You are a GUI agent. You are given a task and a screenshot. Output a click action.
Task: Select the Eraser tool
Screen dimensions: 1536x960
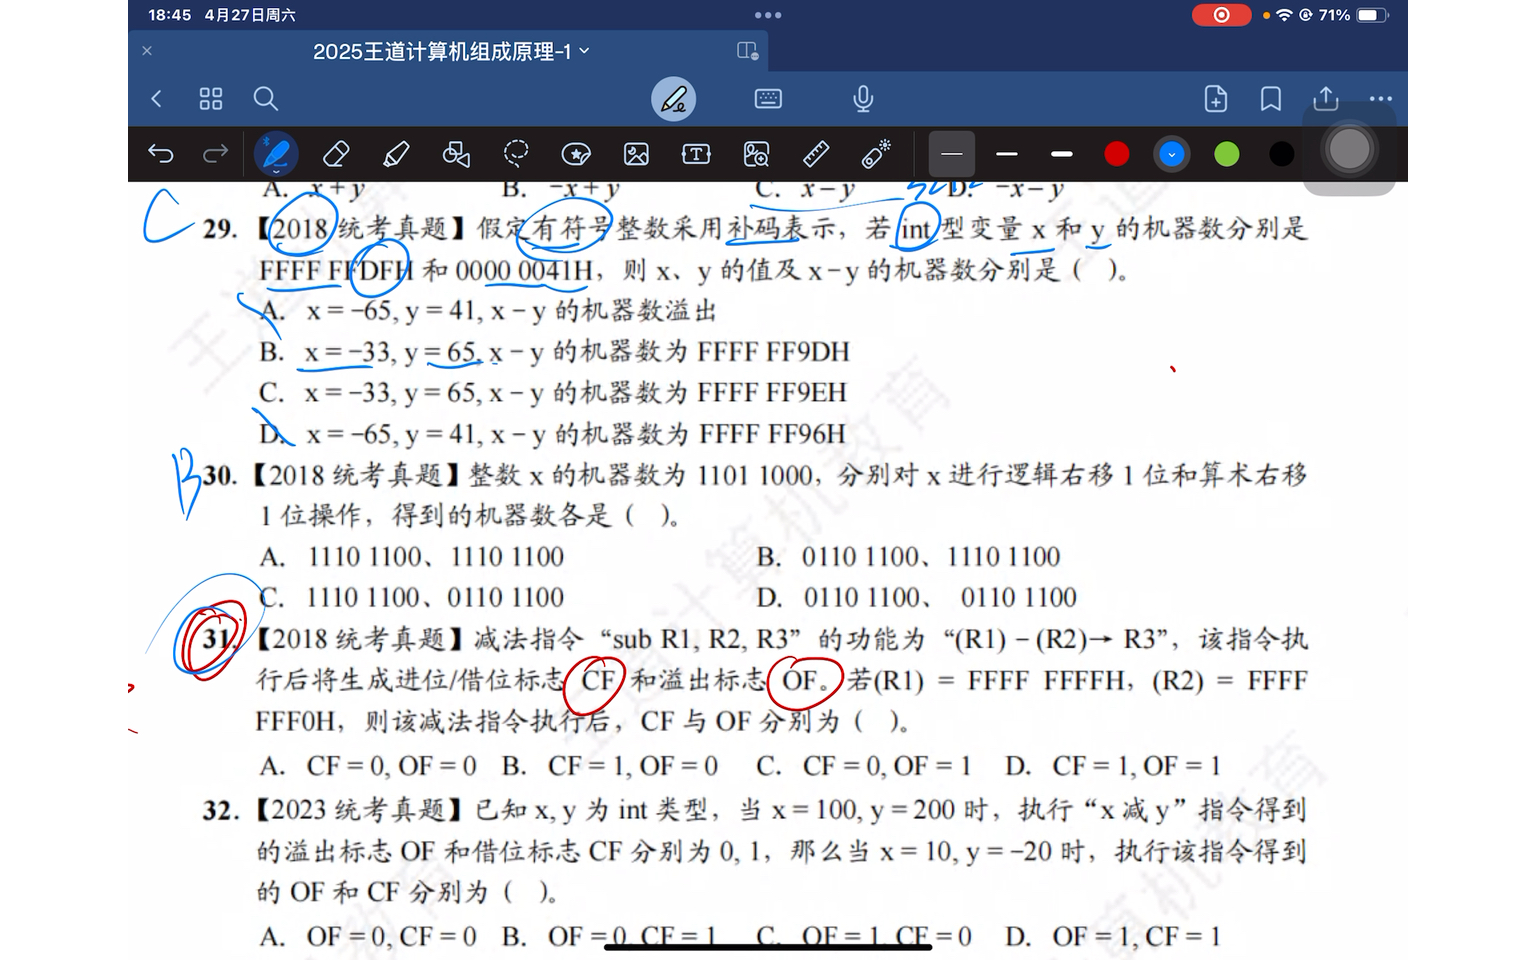[336, 154]
